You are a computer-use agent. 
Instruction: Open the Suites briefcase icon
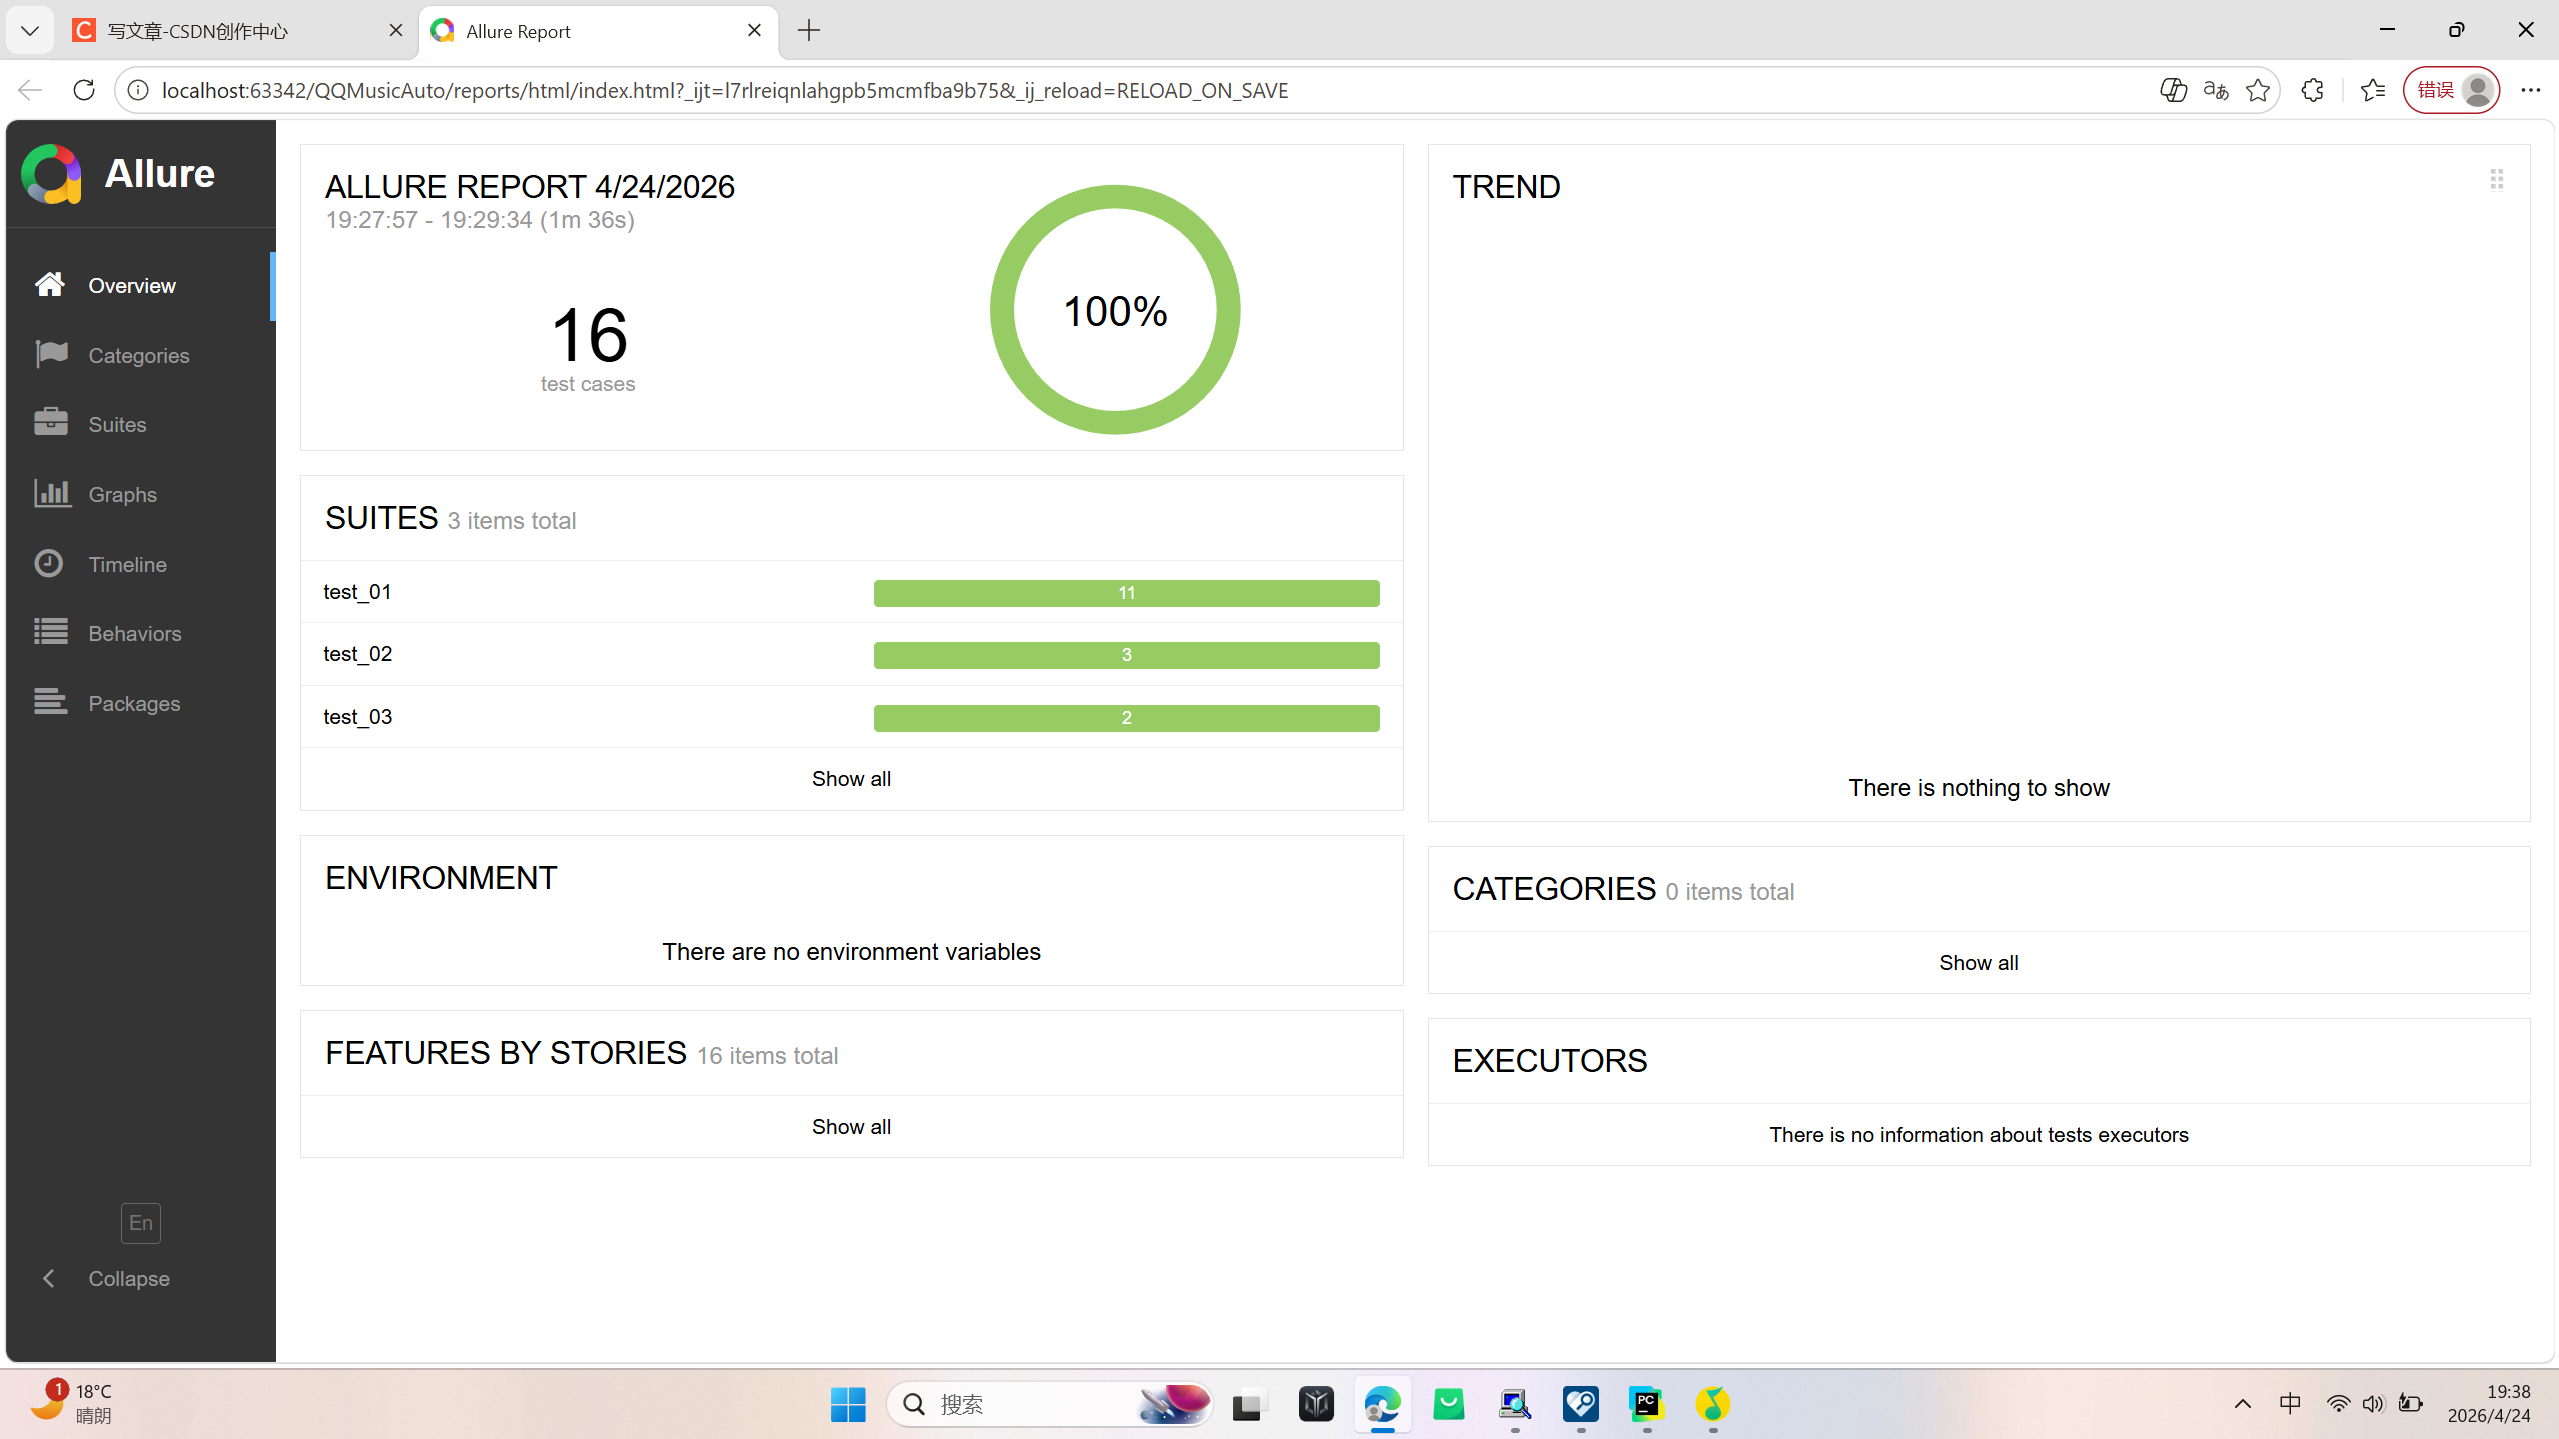tap(50, 424)
